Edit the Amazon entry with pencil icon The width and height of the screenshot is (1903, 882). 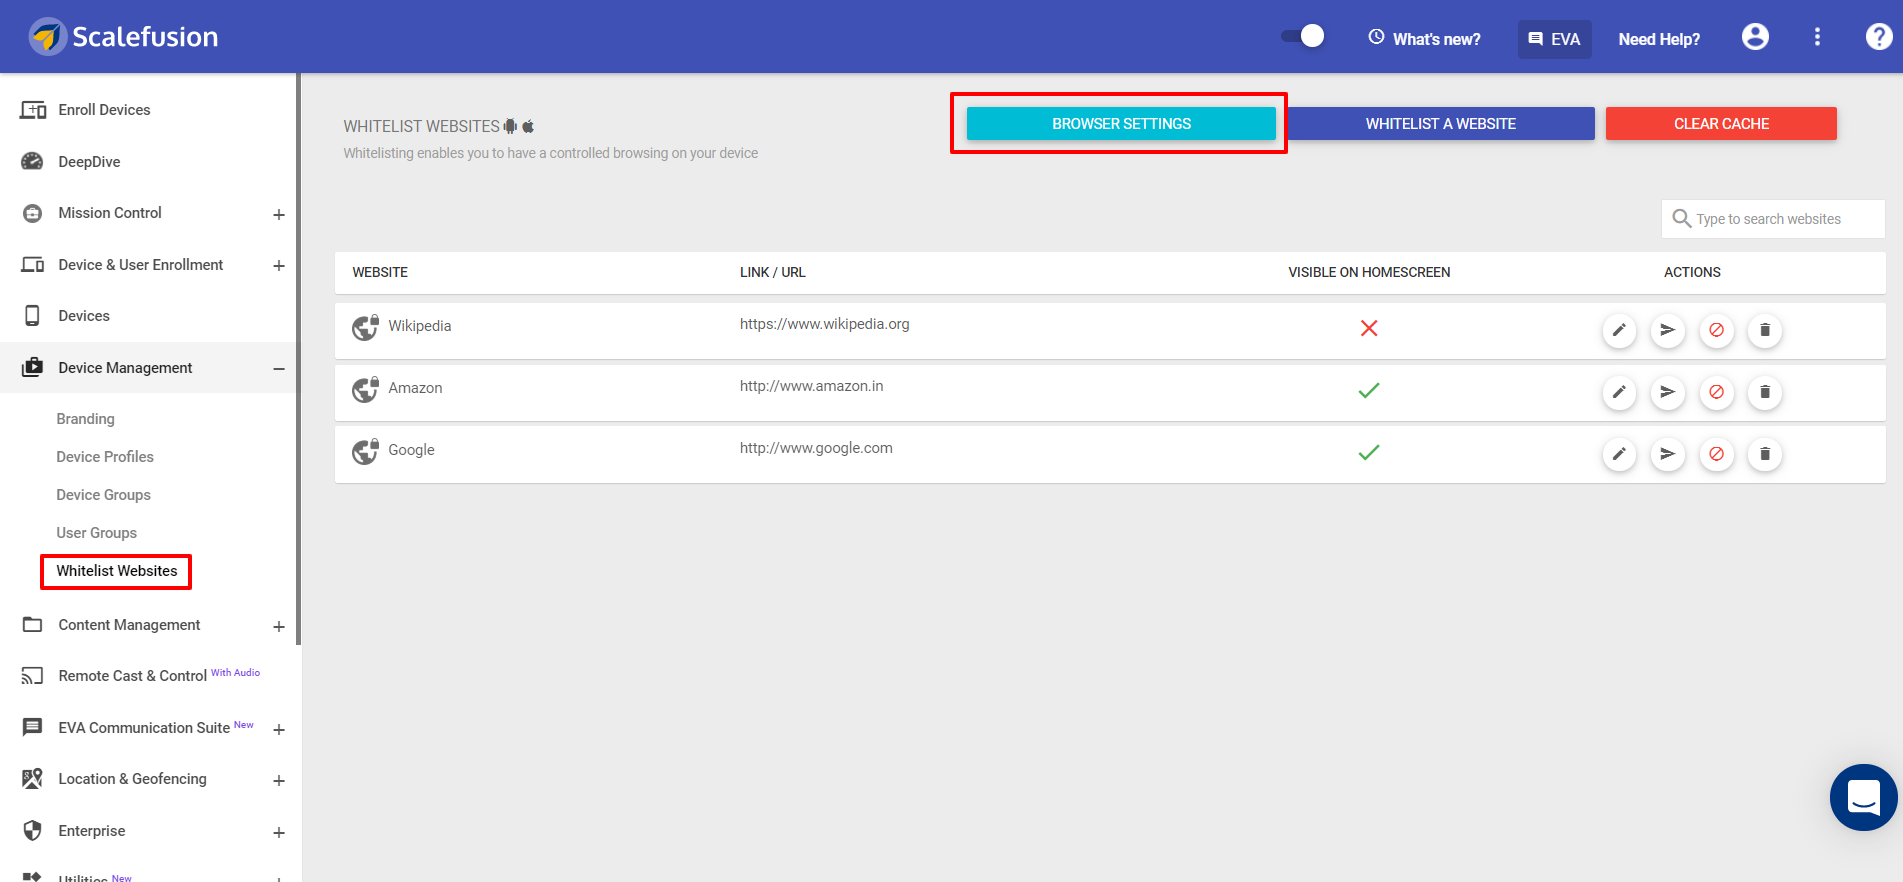(x=1619, y=392)
